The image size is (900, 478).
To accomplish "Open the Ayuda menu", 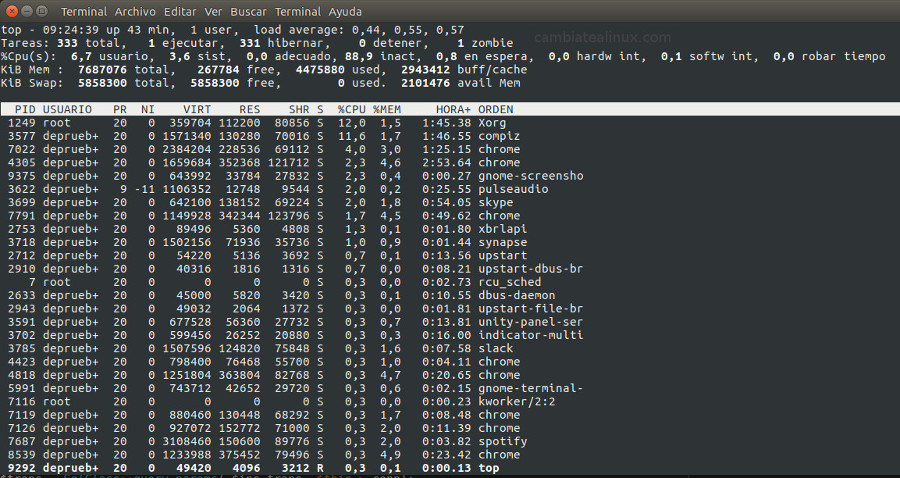I will tap(345, 11).
